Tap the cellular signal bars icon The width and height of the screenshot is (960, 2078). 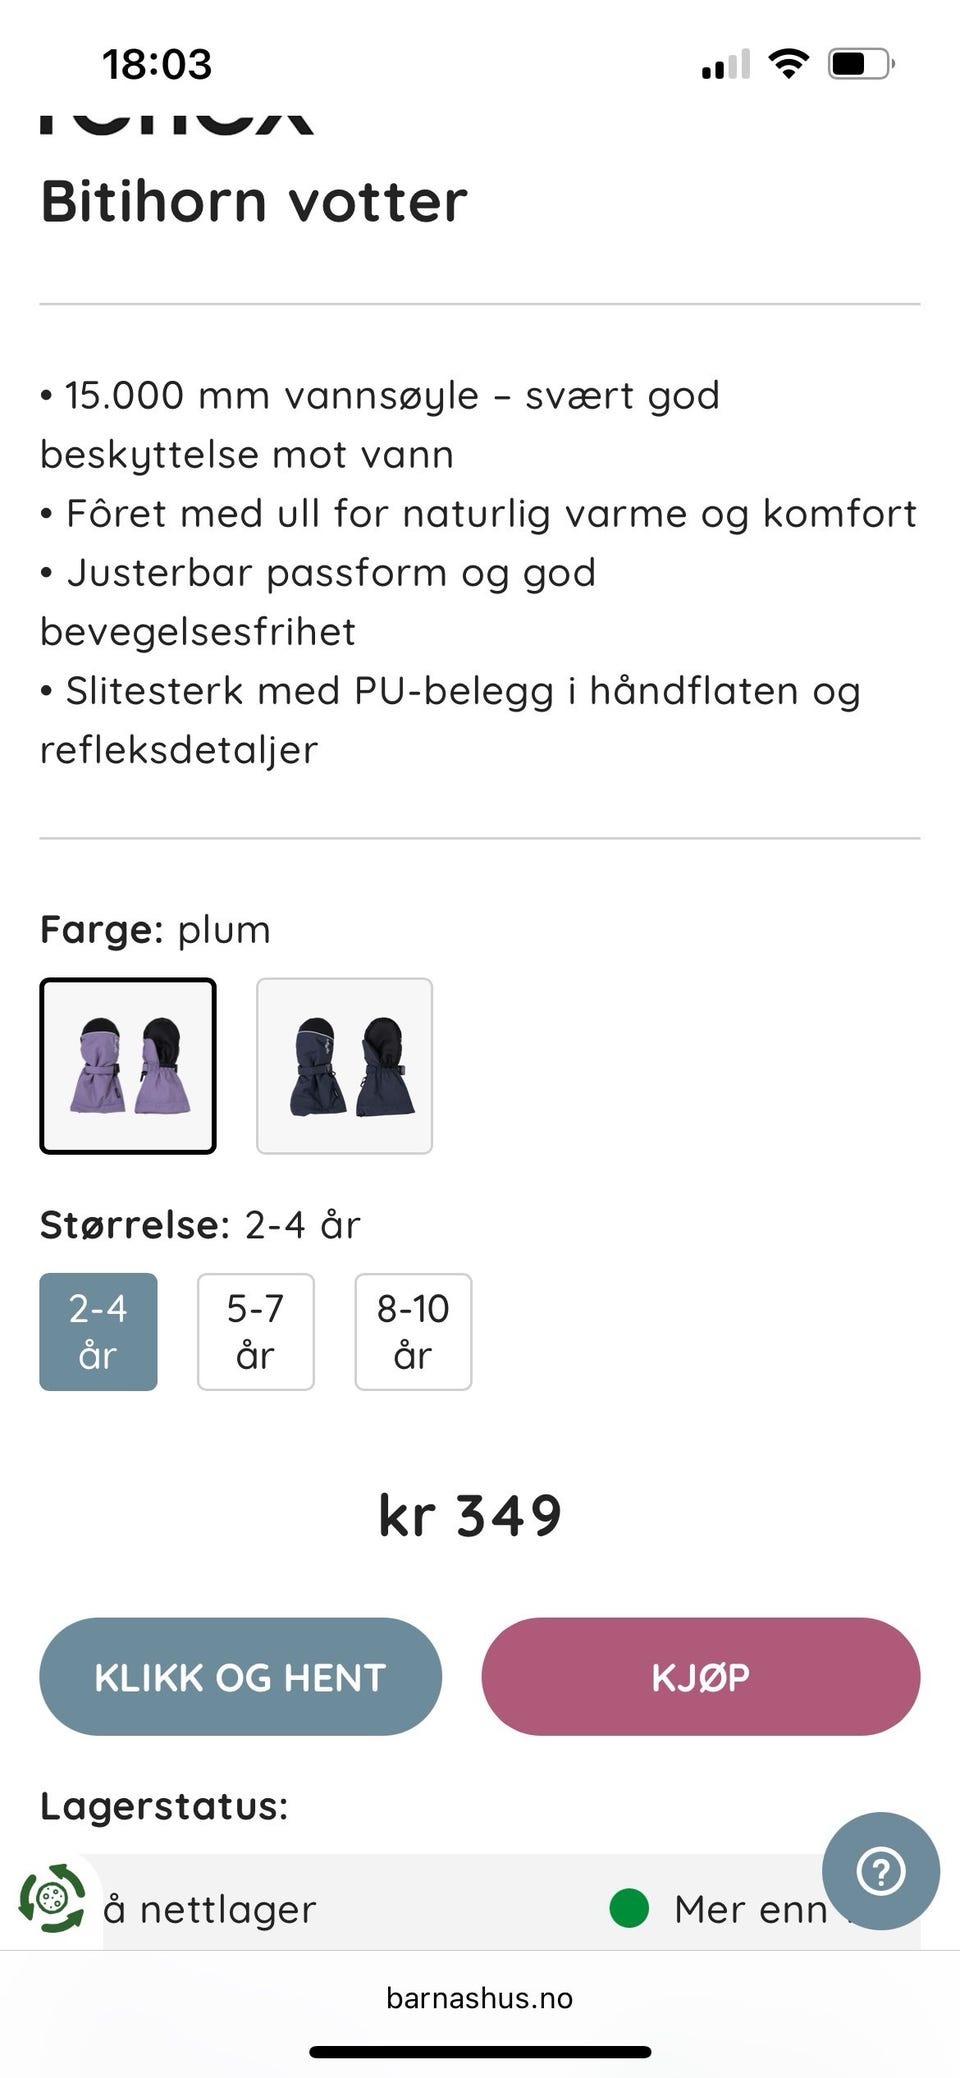726,65
